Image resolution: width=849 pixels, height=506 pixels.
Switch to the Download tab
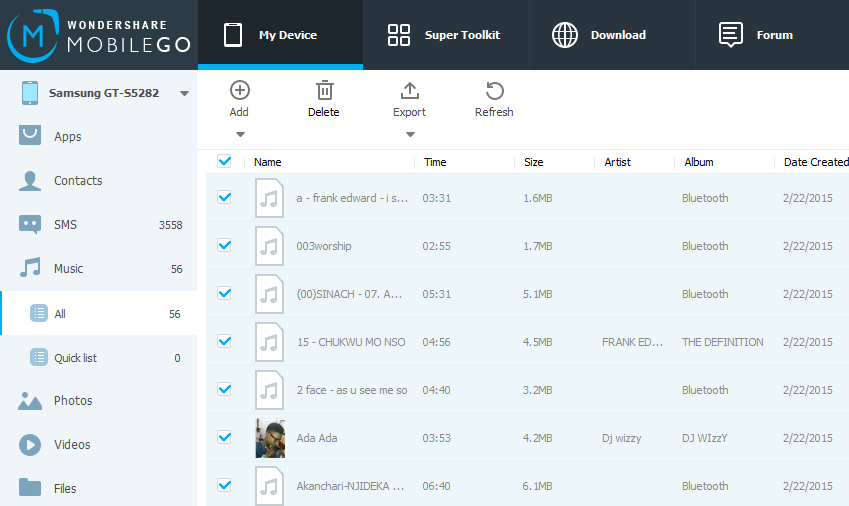[x=598, y=35]
